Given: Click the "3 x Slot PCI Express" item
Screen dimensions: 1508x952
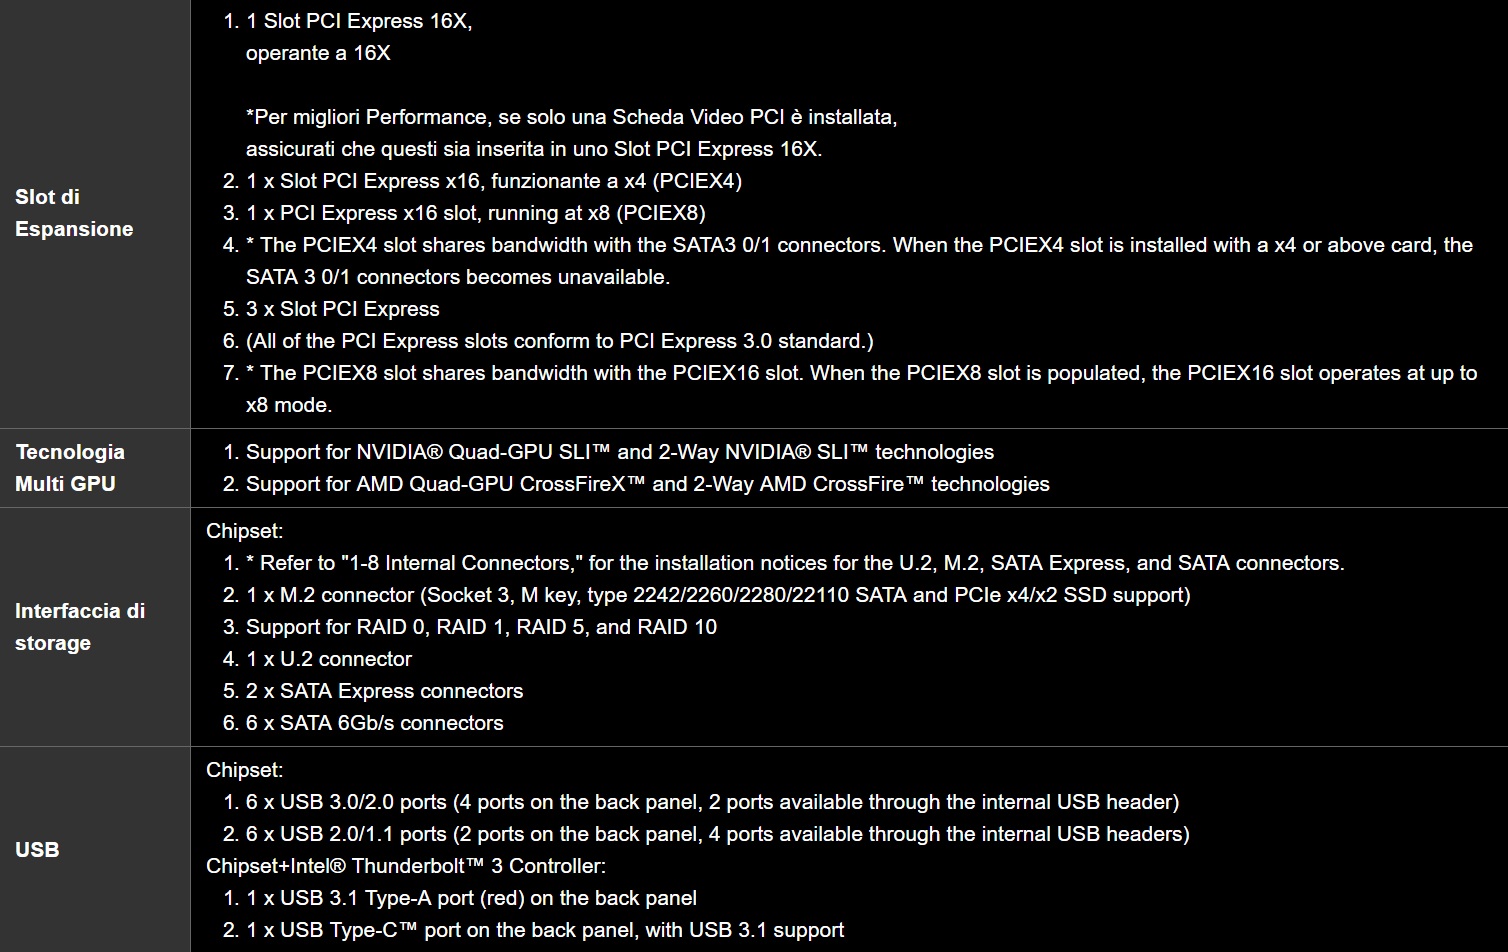Looking at the screenshot, I should pyautogui.click(x=343, y=309).
